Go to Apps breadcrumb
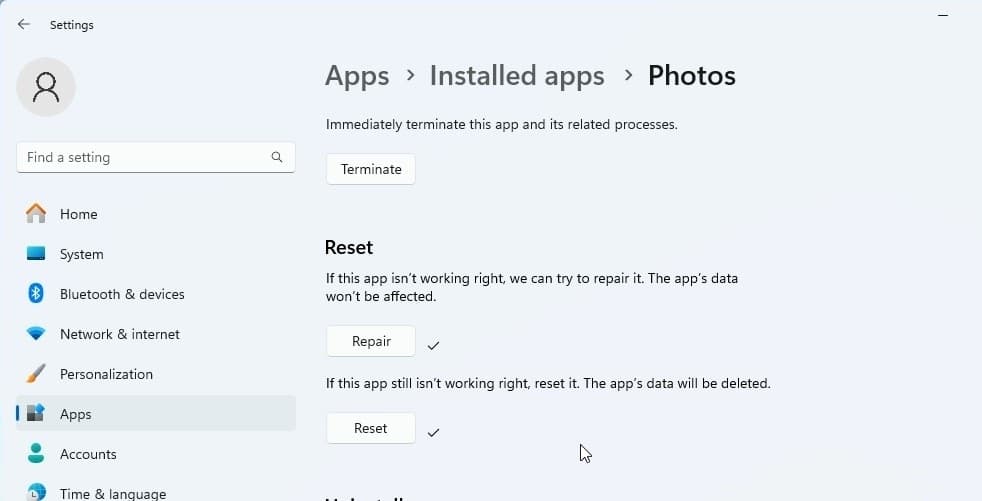Screen dimensions: 982x501 pyautogui.click(x=357, y=76)
